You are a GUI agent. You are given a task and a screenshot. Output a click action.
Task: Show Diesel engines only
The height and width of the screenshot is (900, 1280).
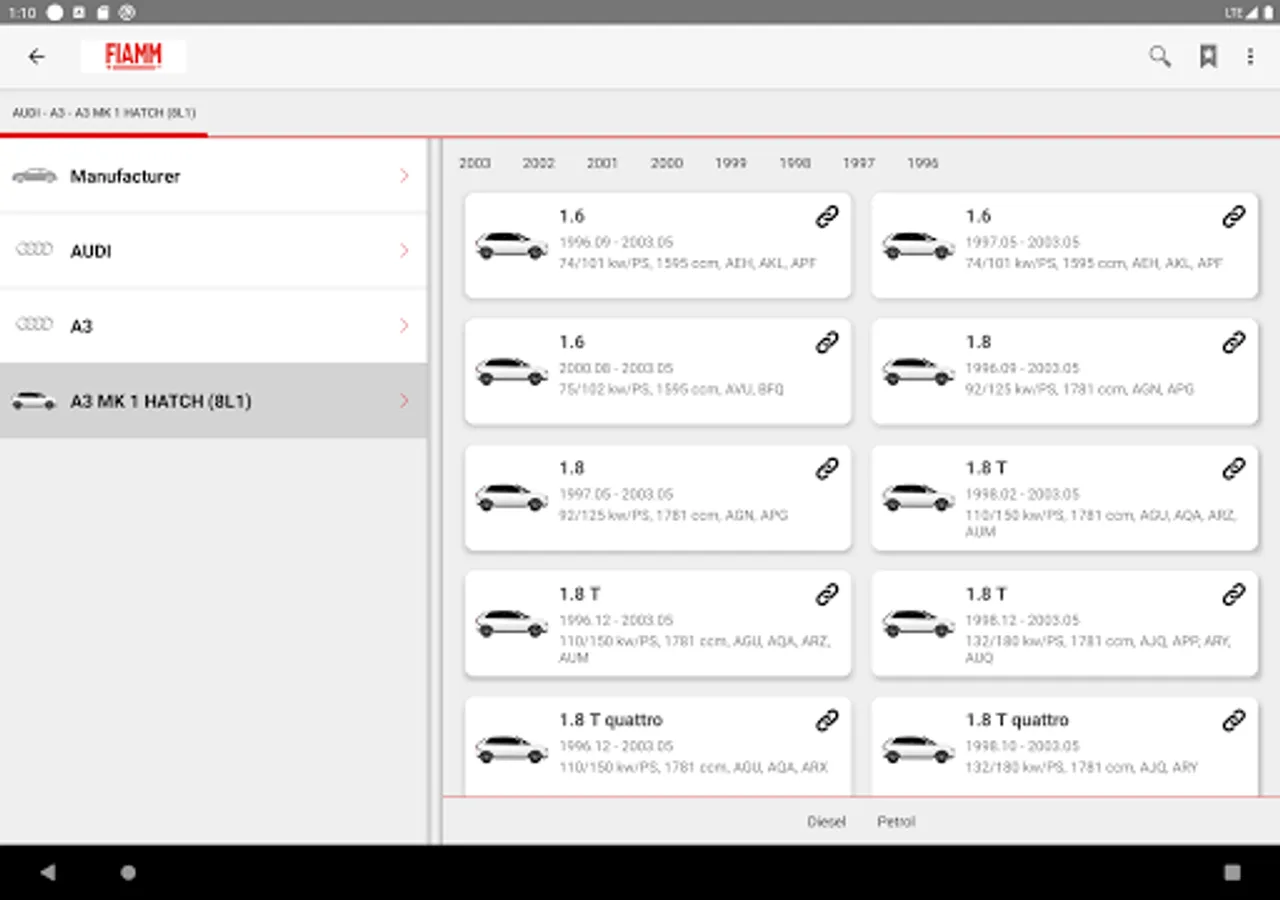827,822
